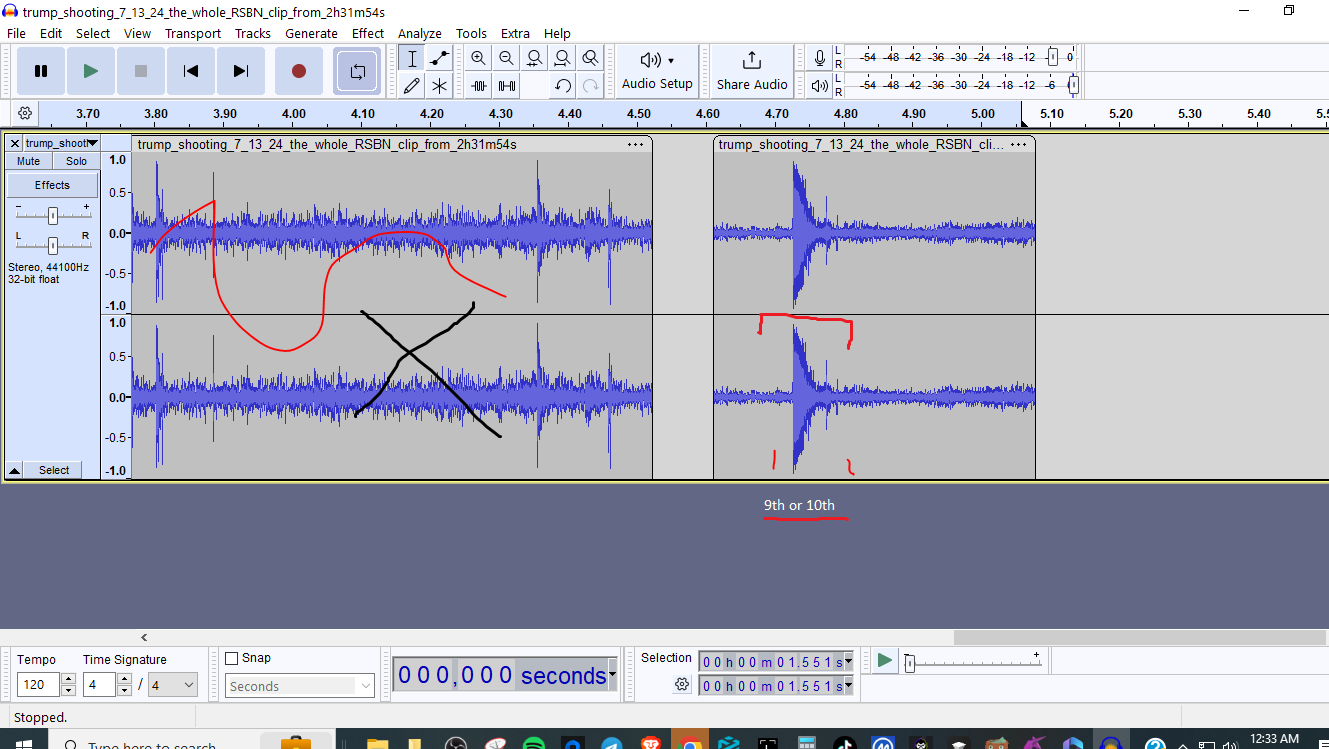
Task: Open the File menu
Action: [x=16, y=33]
